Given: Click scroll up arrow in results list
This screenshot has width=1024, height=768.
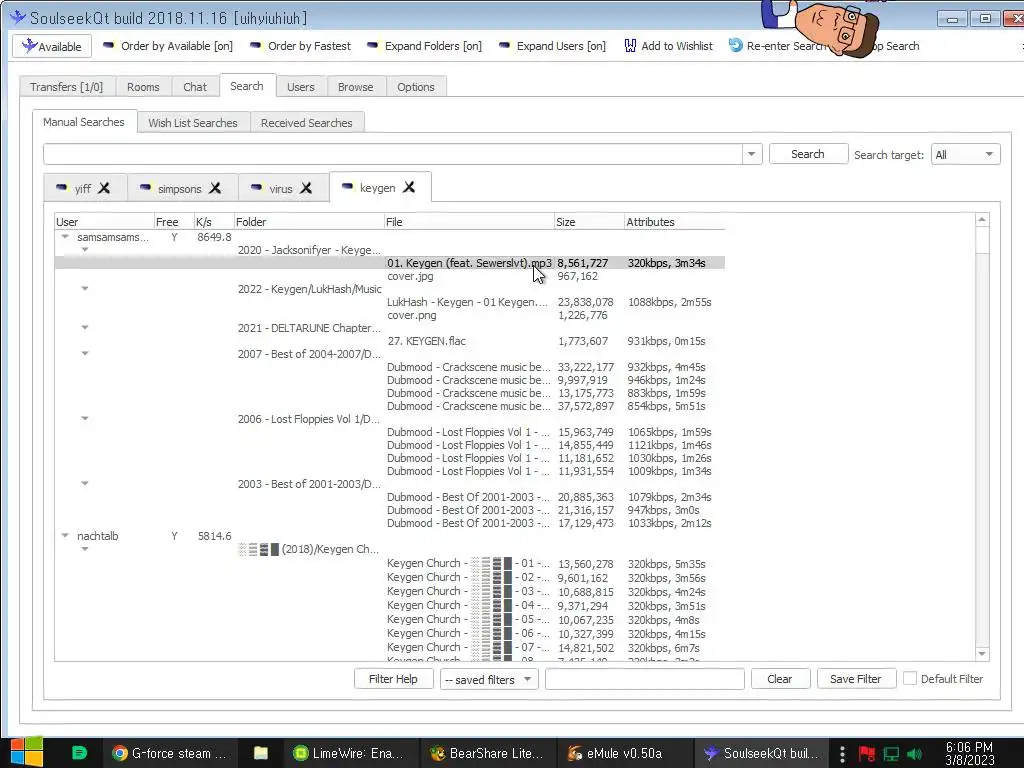Looking at the screenshot, I should [982, 220].
